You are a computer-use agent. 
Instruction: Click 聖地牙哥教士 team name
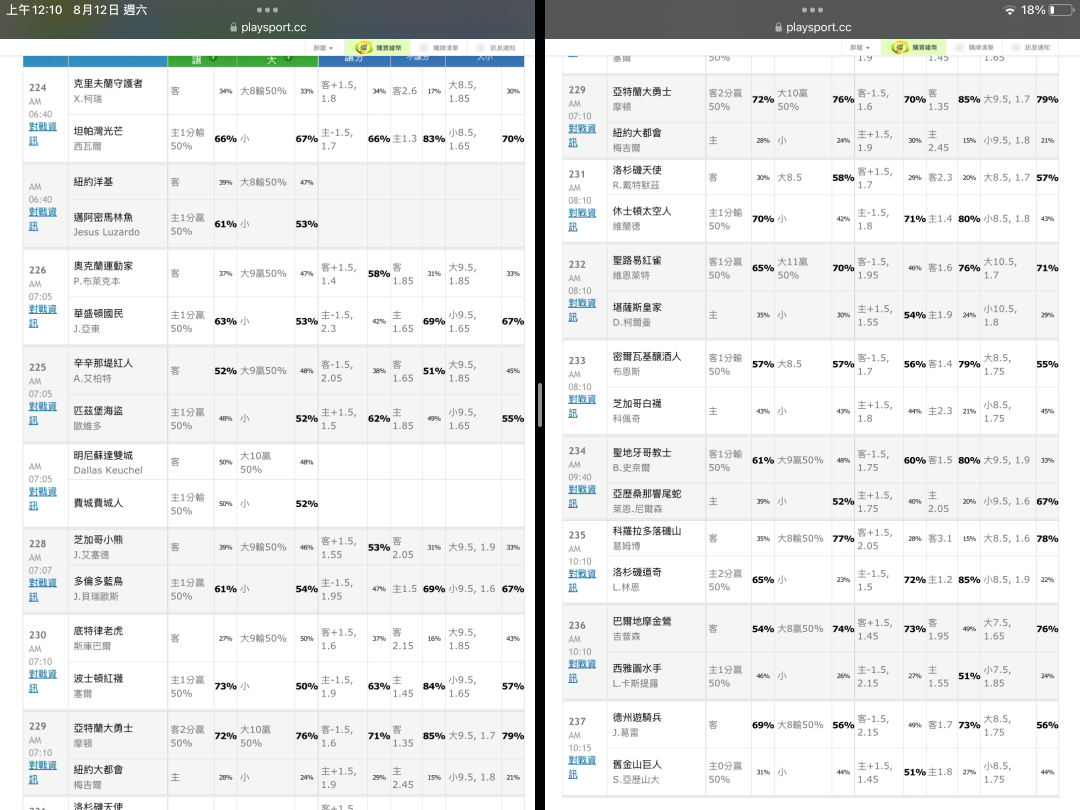pyautogui.click(x=642, y=453)
